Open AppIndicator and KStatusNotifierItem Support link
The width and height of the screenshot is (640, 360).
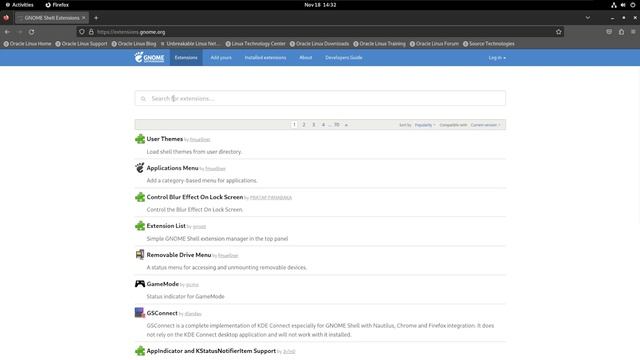click(x=211, y=351)
